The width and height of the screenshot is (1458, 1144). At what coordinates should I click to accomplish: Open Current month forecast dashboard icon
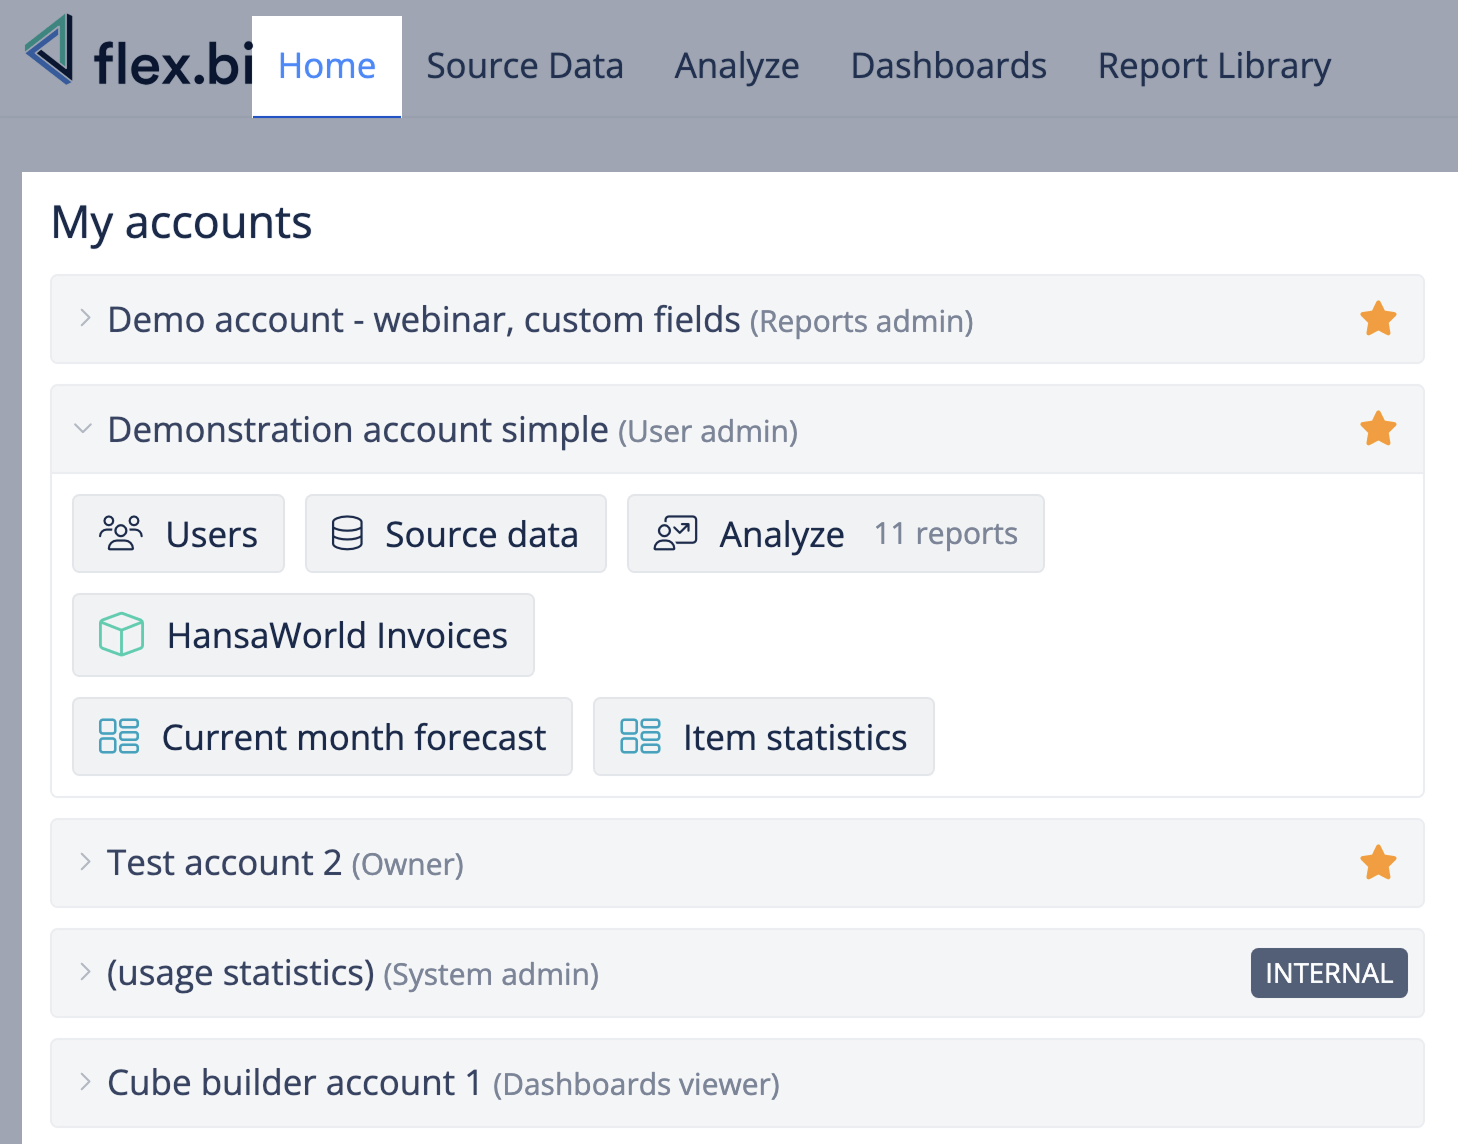(x=119, y=736)
